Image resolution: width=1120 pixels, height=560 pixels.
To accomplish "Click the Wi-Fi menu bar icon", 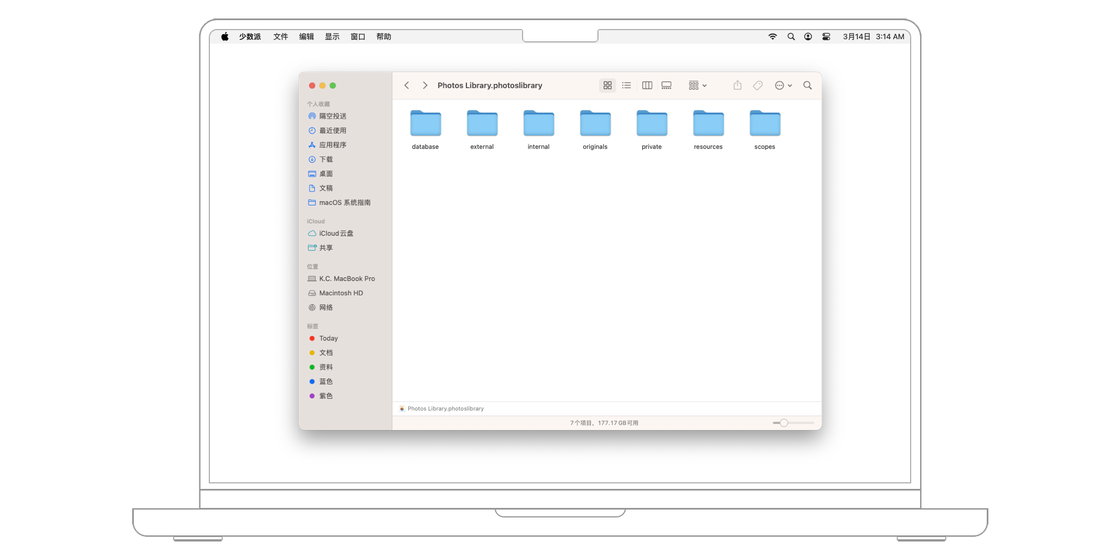I will coord(772,36).
